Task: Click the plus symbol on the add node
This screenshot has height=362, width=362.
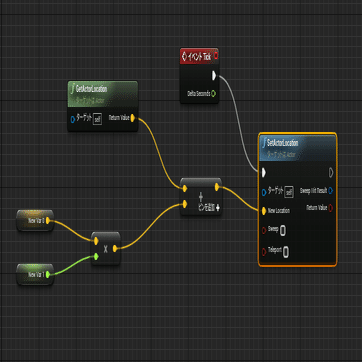Action: click(x=201, y=197)
